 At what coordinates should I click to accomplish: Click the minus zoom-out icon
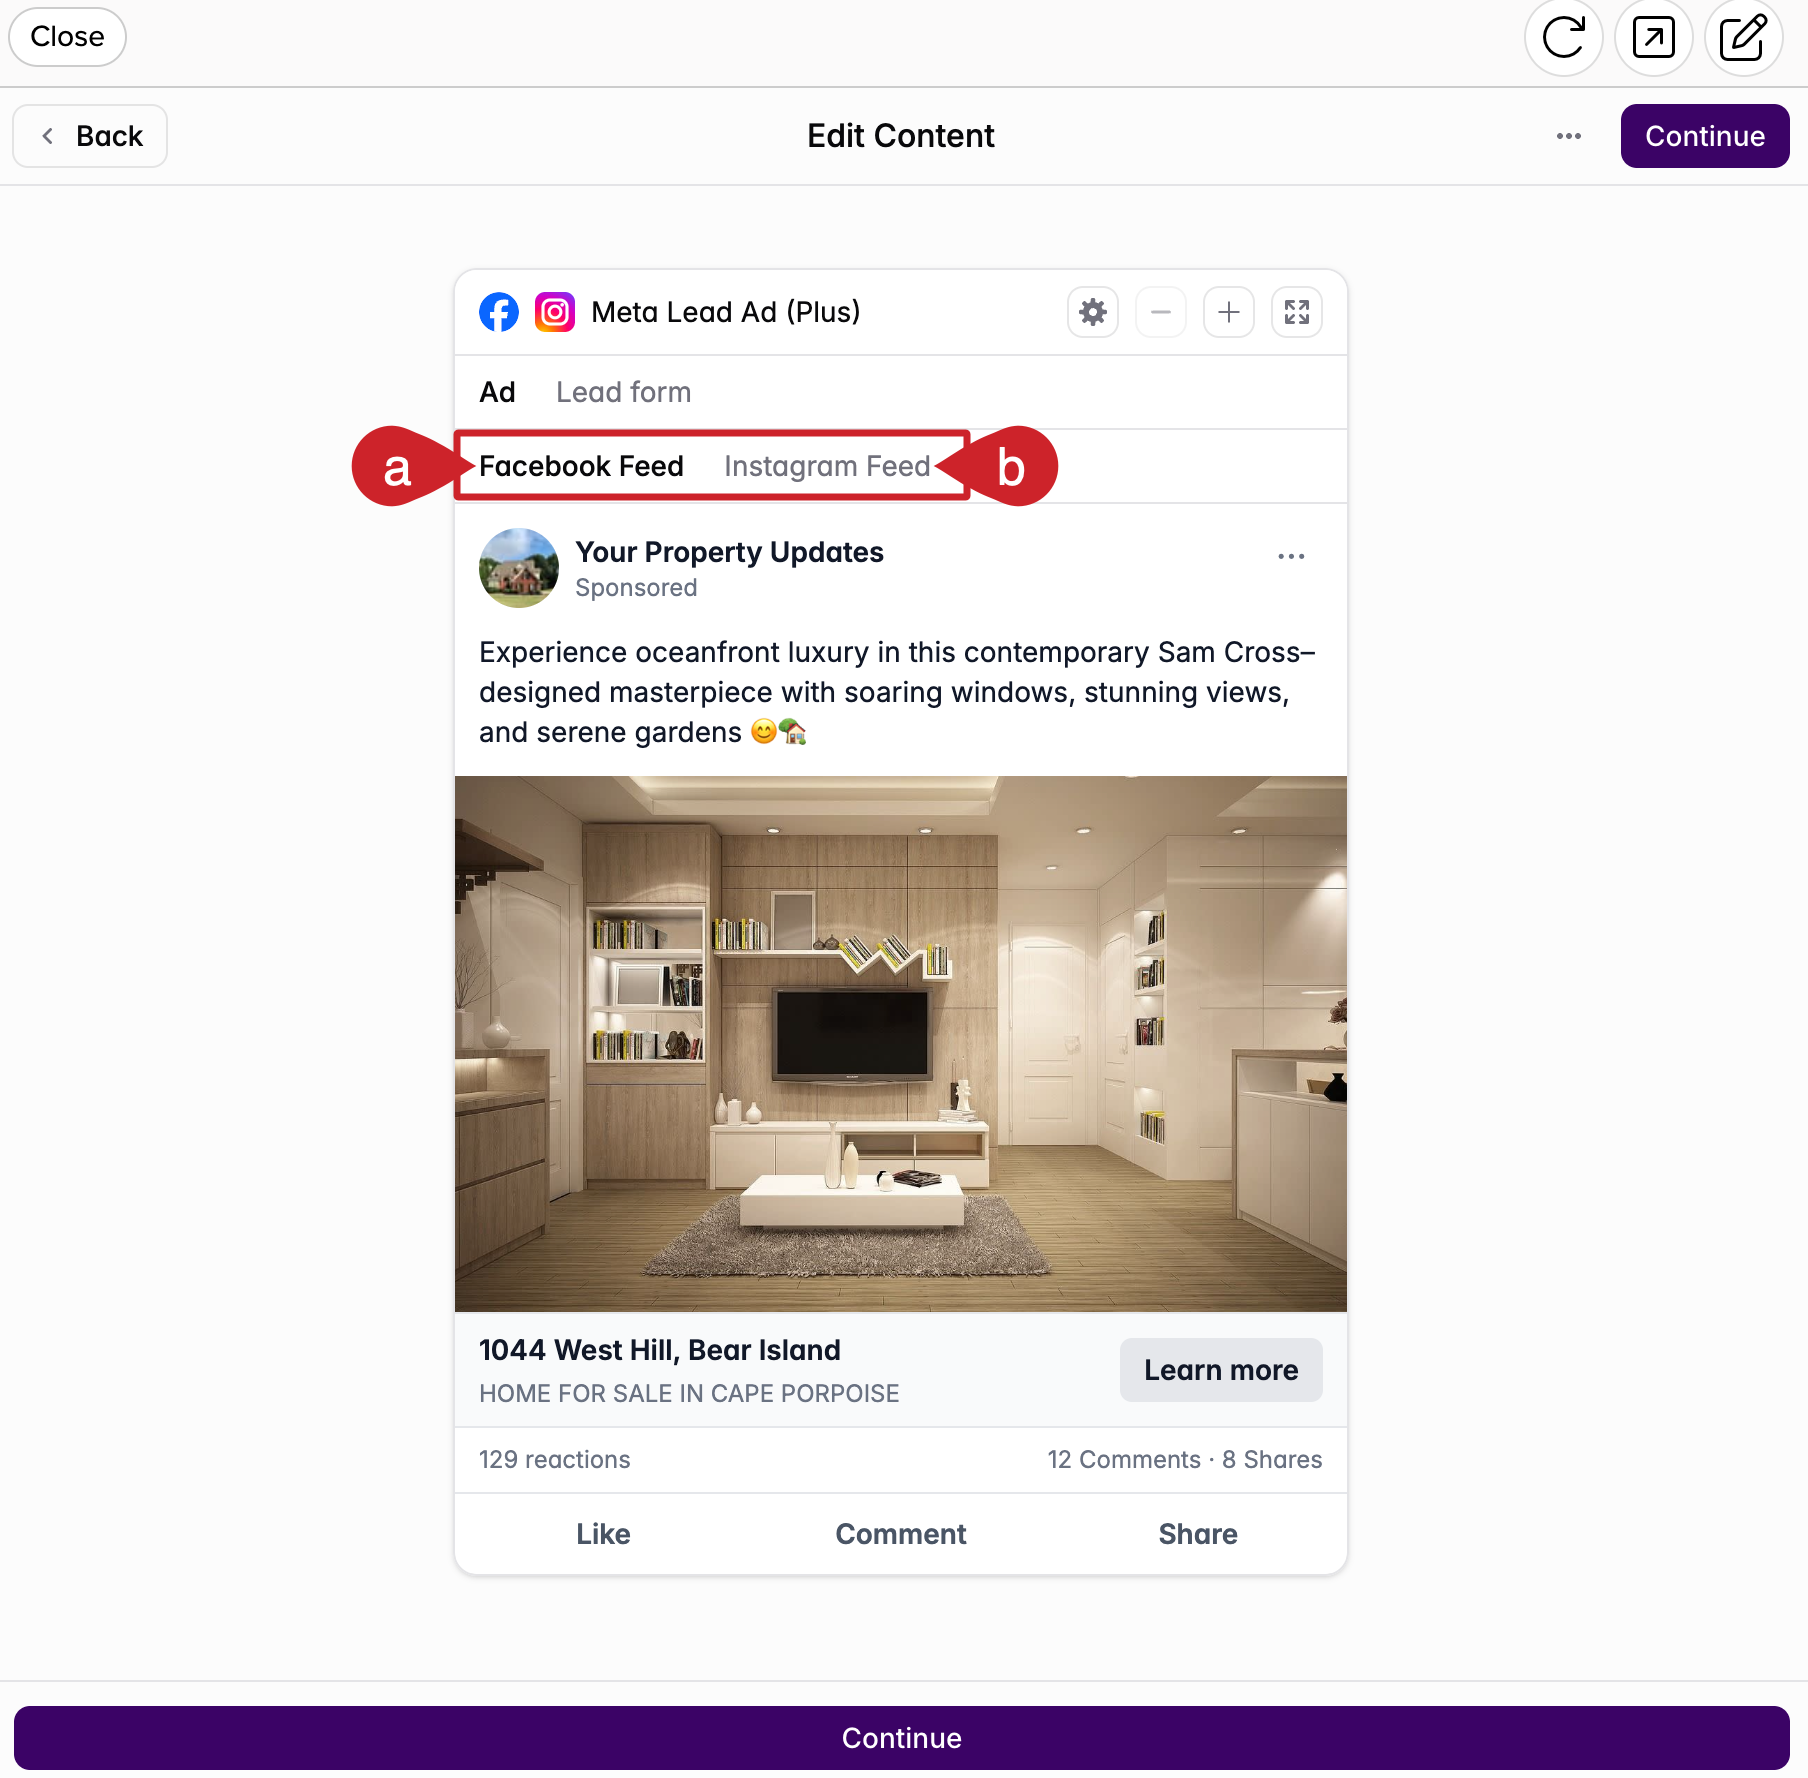[x=1161, y=313]
